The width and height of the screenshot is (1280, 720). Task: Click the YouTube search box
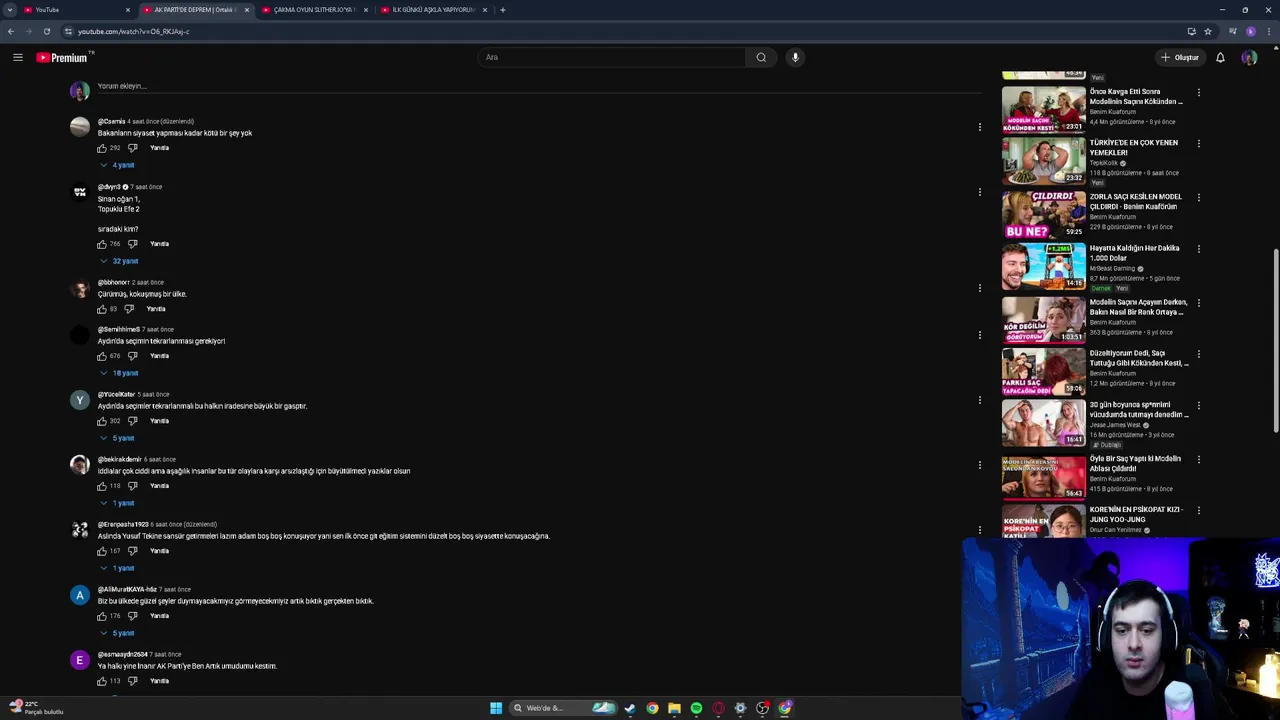click(612, 57)
